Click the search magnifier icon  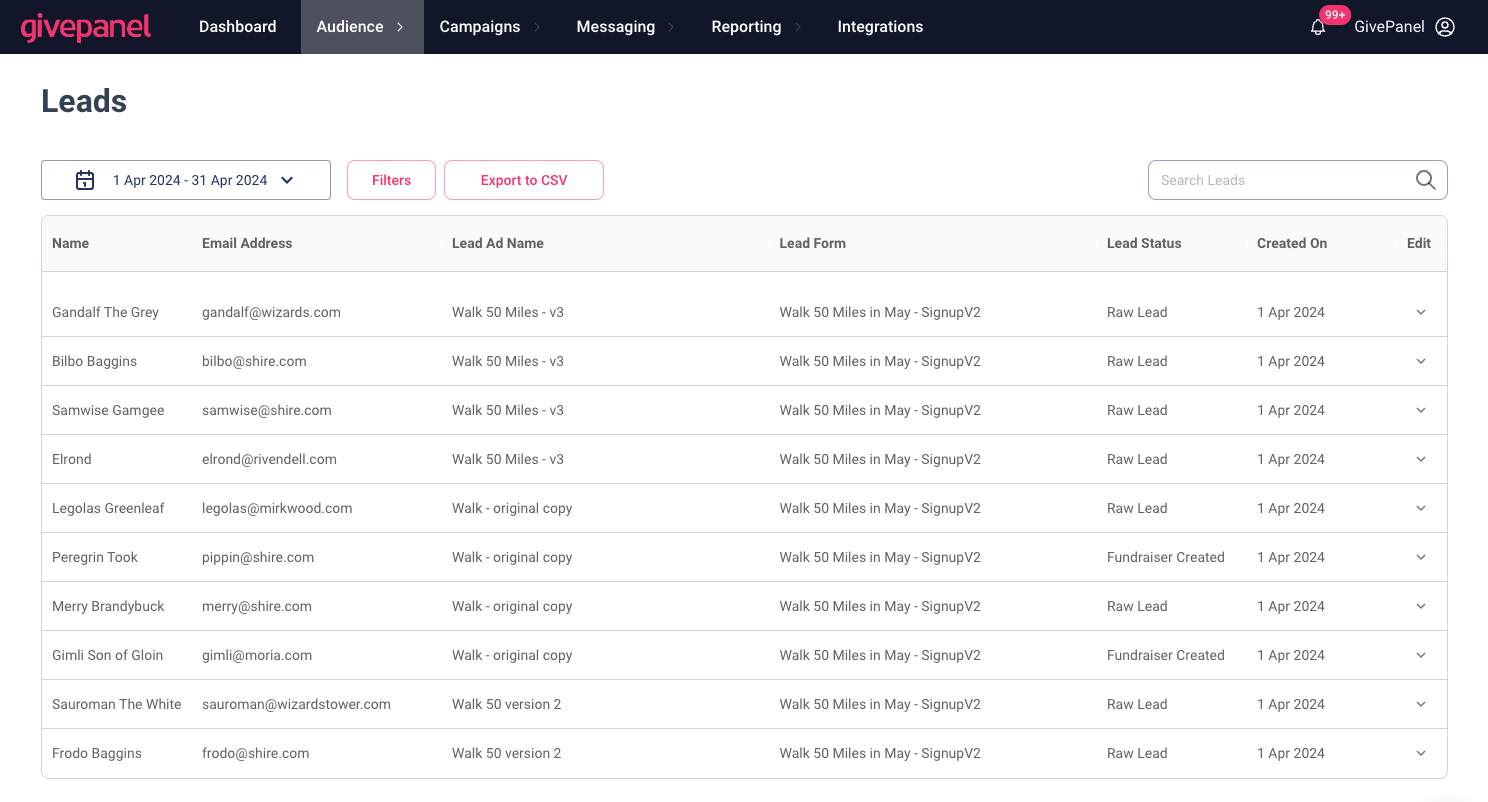(x=1426, y=180)
